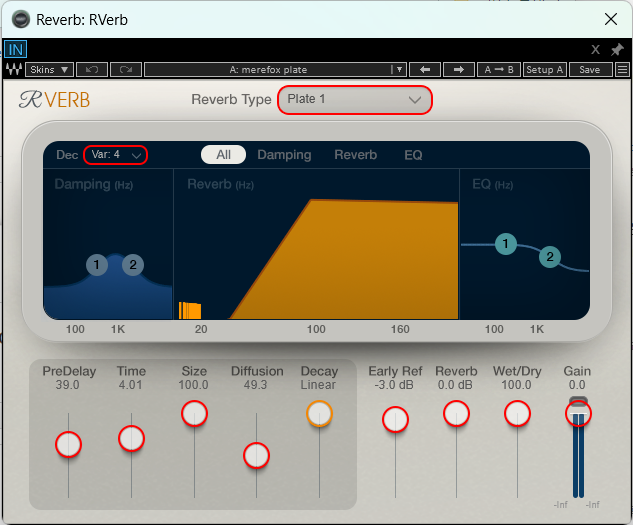This screenshot has width=633, height=525.
Task: Click the Diffusion value 49.3
Action: (256, 385)
